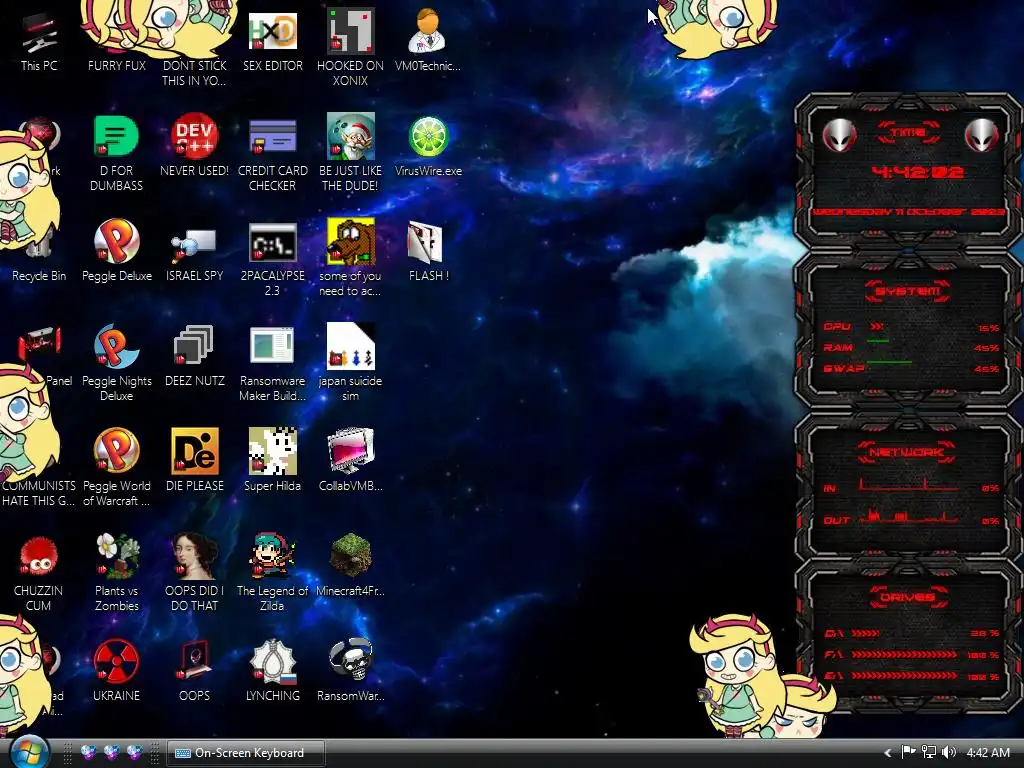The height and width of the screenshot is (768, 1024).
Task: Select the D FOR DUMBASS icon
Action: pos(116,153)
